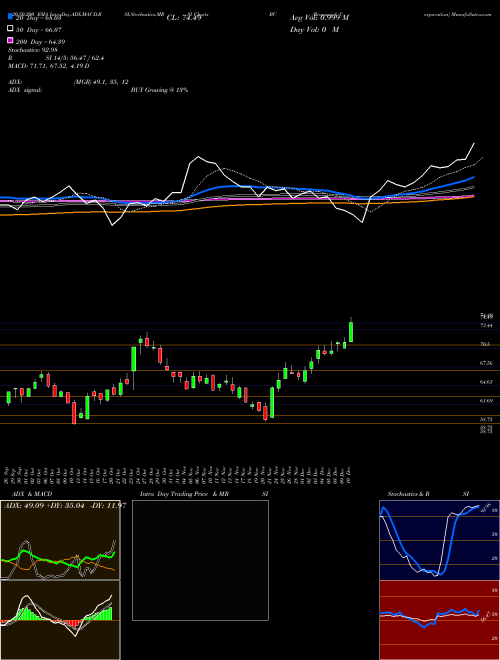Viewport: 500px width, 660px height.
Task: Click the empty Intra Day Trading Price panel
Action: click(200, 560)
